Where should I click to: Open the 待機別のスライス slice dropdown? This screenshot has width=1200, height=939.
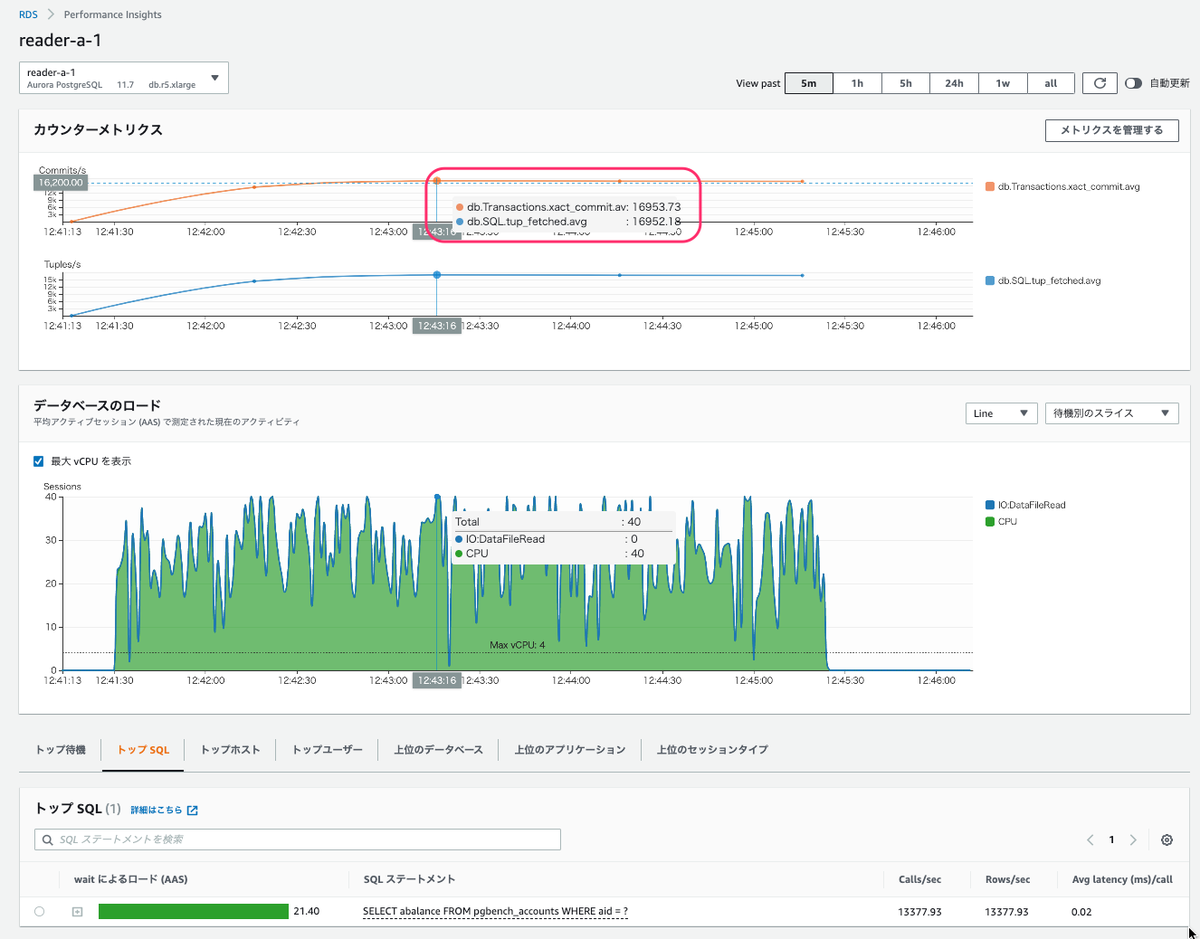tap(1111, 413)
